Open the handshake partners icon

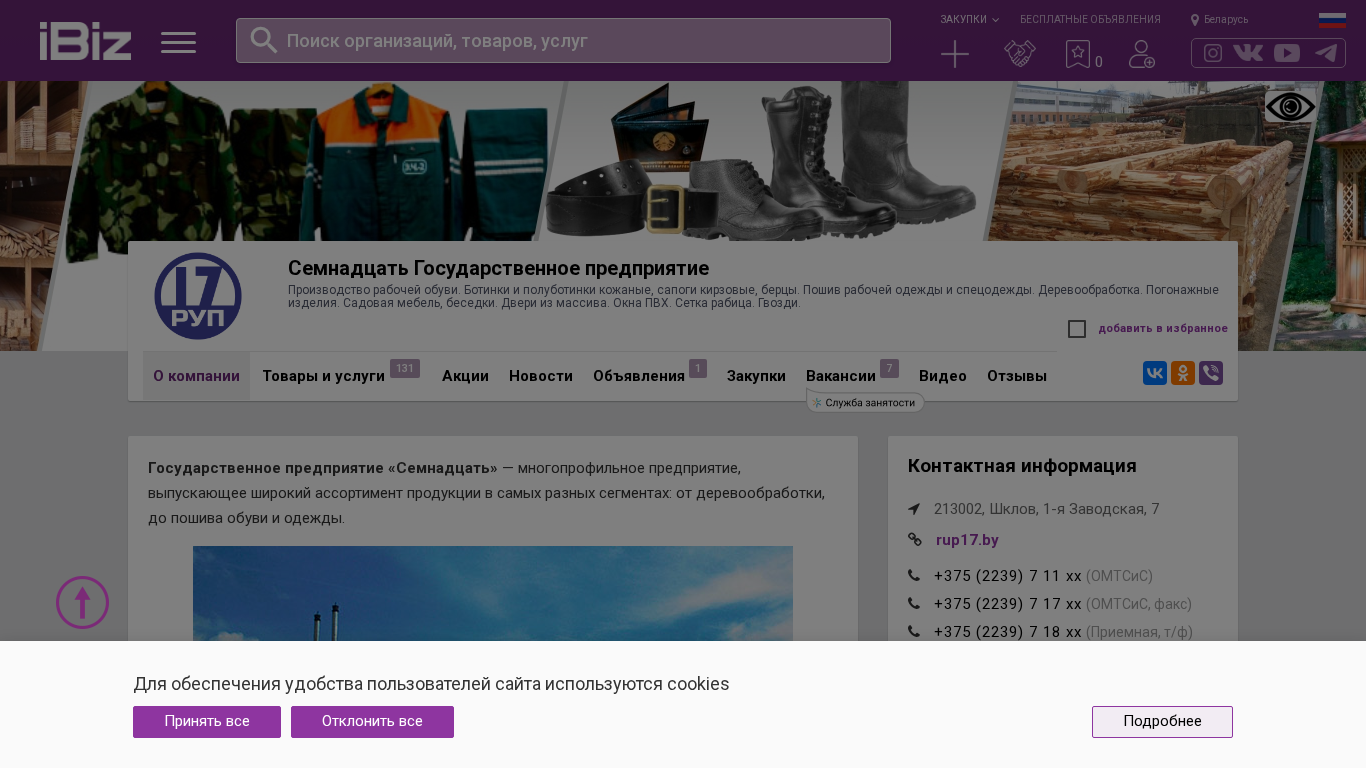tap(1020, 54)
